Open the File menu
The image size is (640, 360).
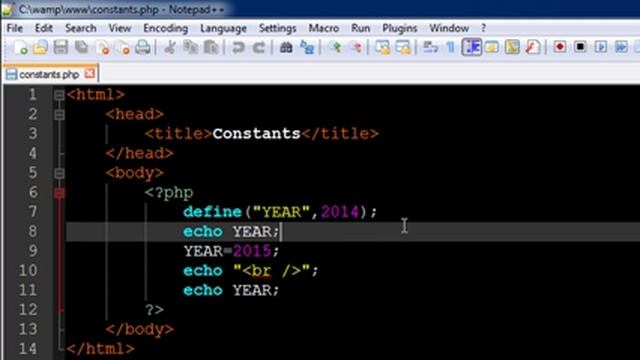click(15, 28)
